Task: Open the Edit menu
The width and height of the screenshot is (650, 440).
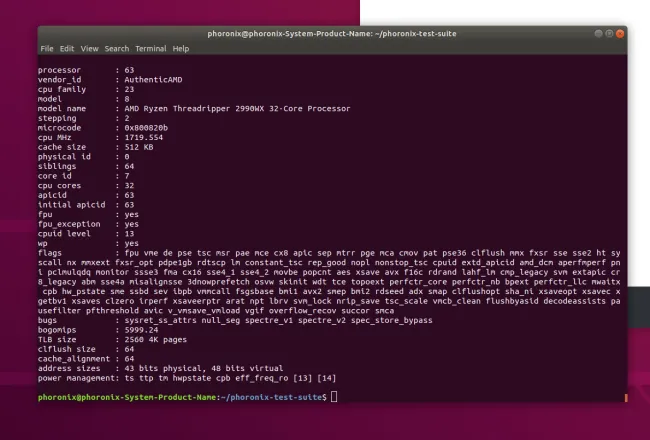Action: click(x=67, y=49)
